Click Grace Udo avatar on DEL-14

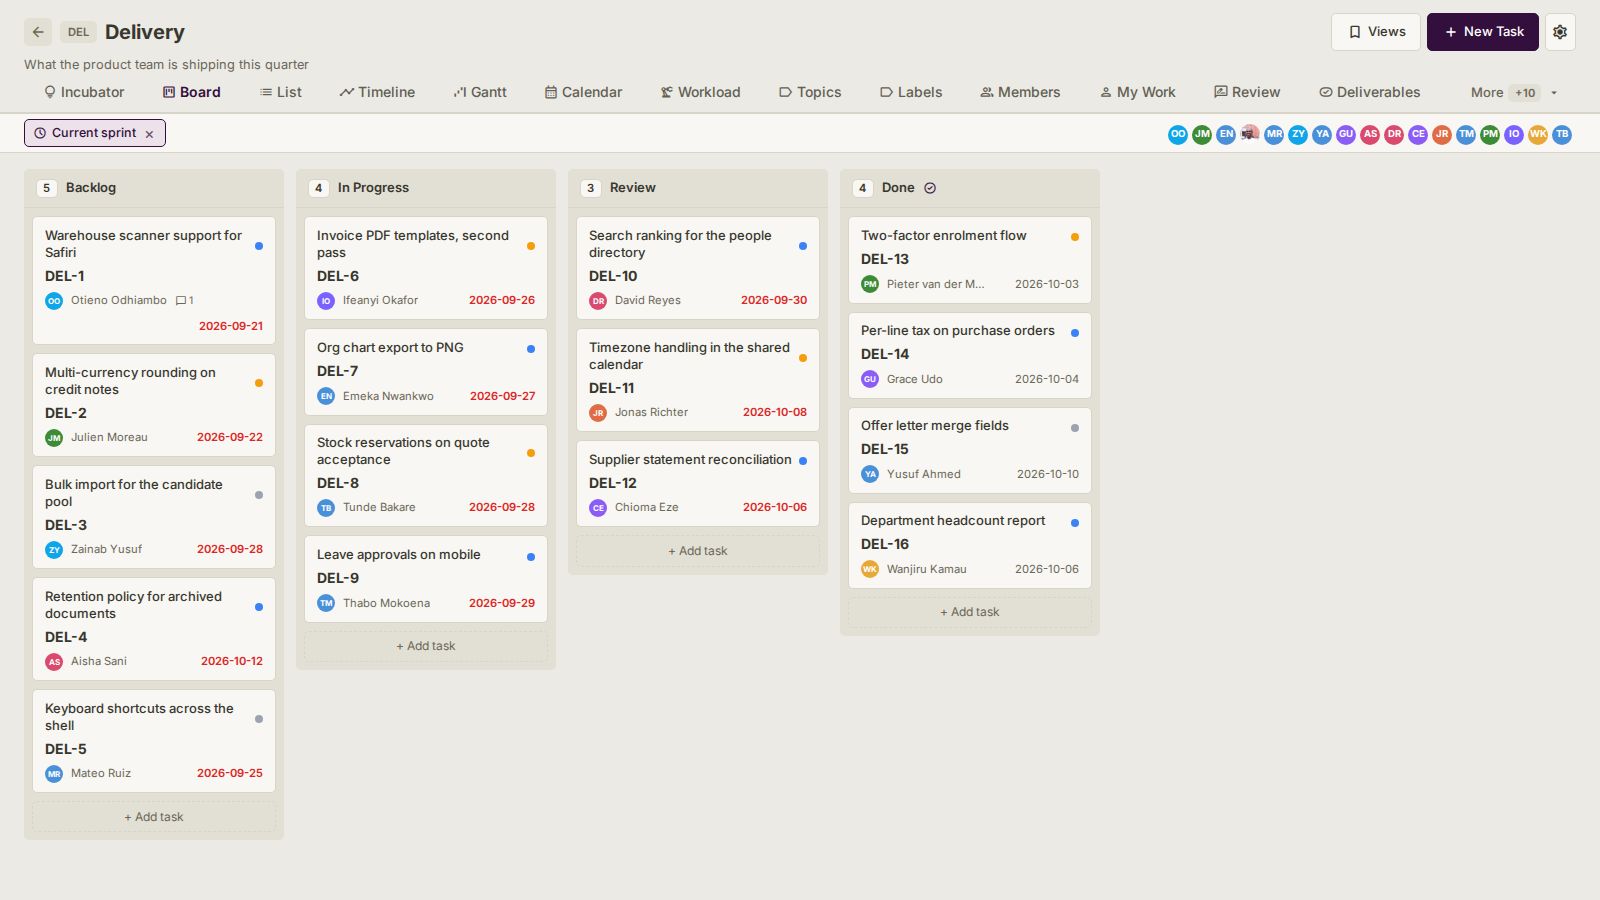click(x=870, y=380)
